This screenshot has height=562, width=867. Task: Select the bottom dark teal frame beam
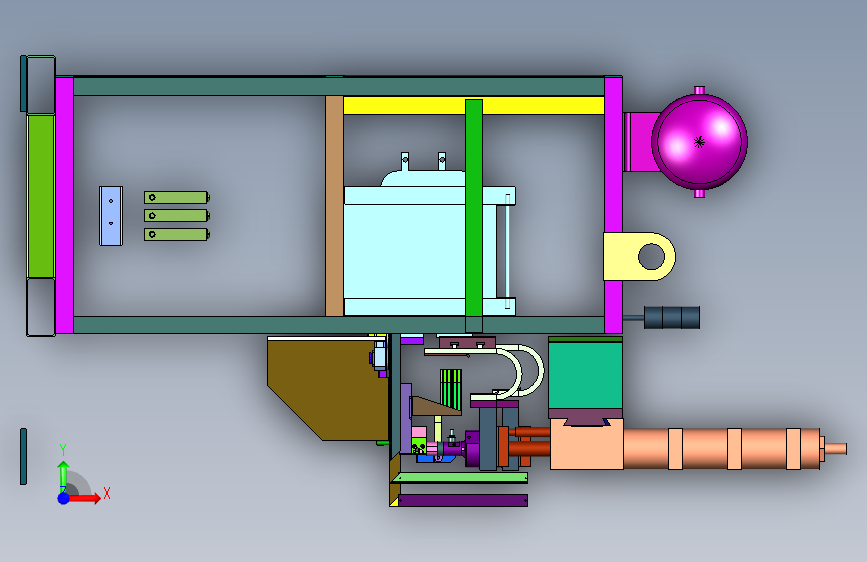click(338, 325)
